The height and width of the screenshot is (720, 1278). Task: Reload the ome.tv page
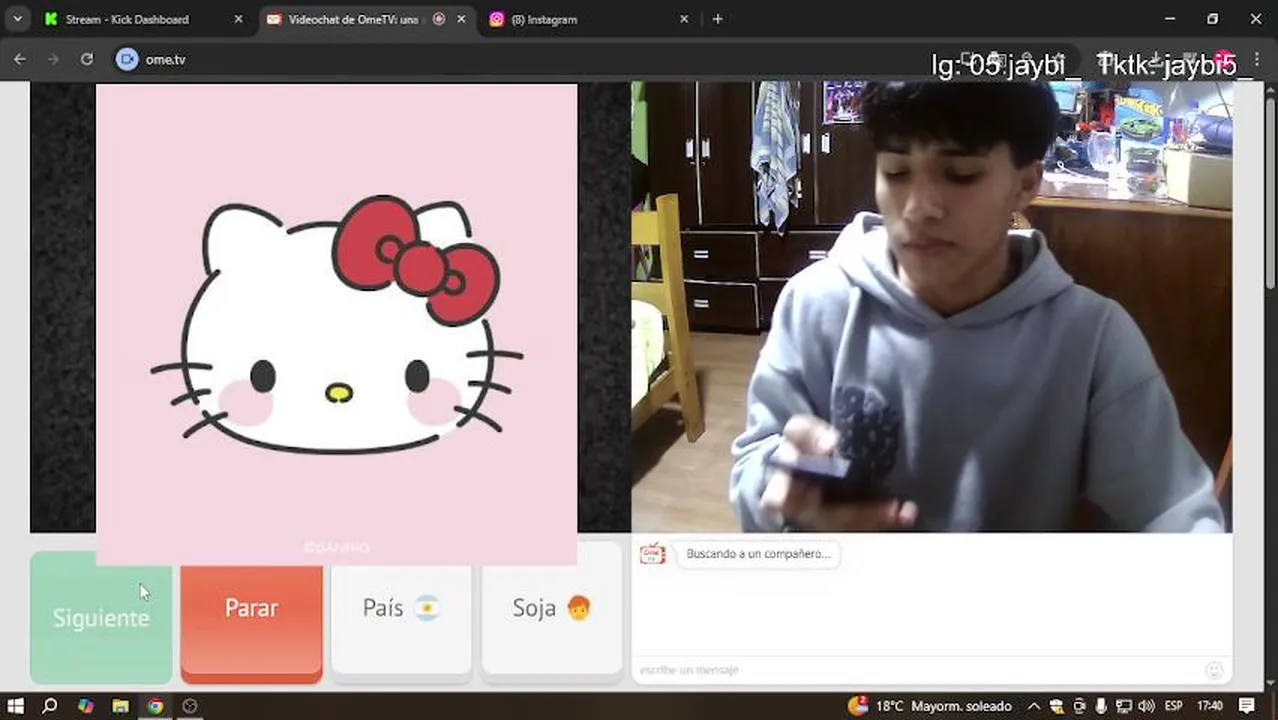point(87,59)
